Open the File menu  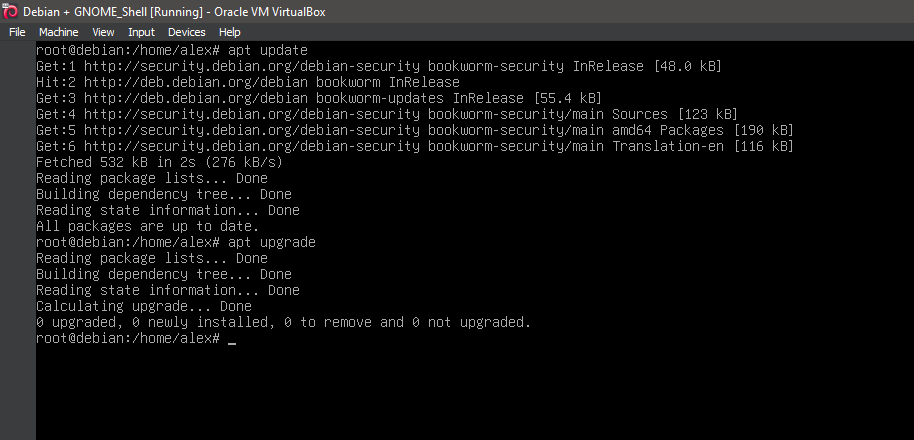pos(17,32)
